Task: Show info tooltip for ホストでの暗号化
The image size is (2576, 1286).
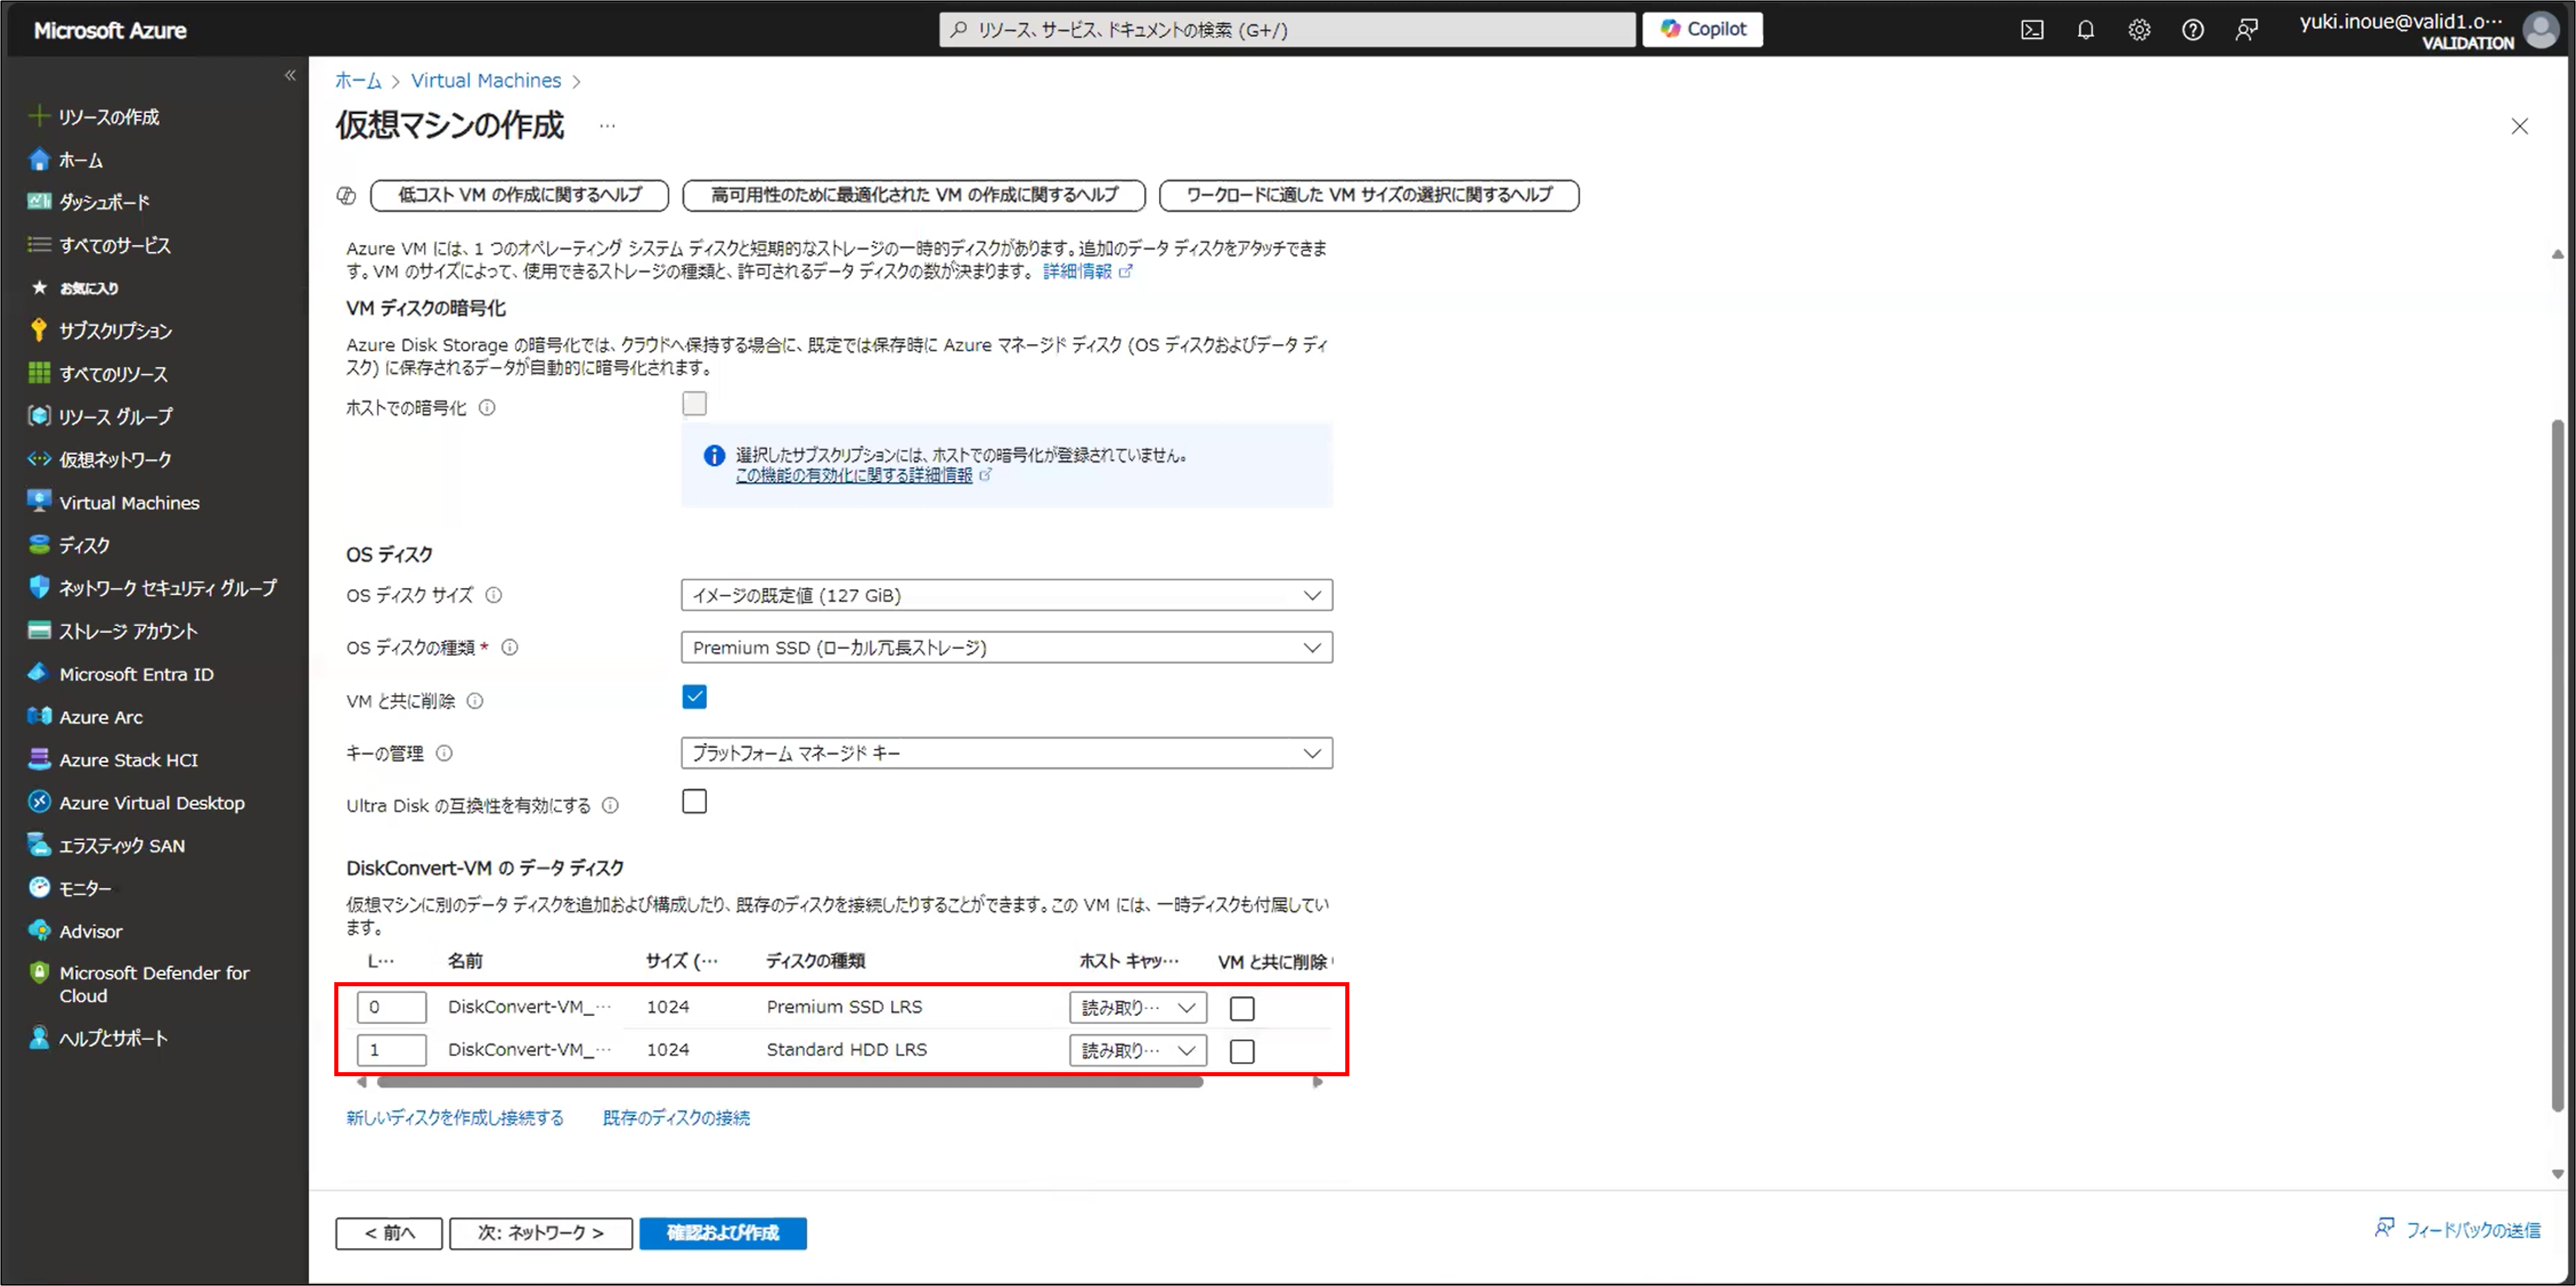Action: click(x=487, y=408)
